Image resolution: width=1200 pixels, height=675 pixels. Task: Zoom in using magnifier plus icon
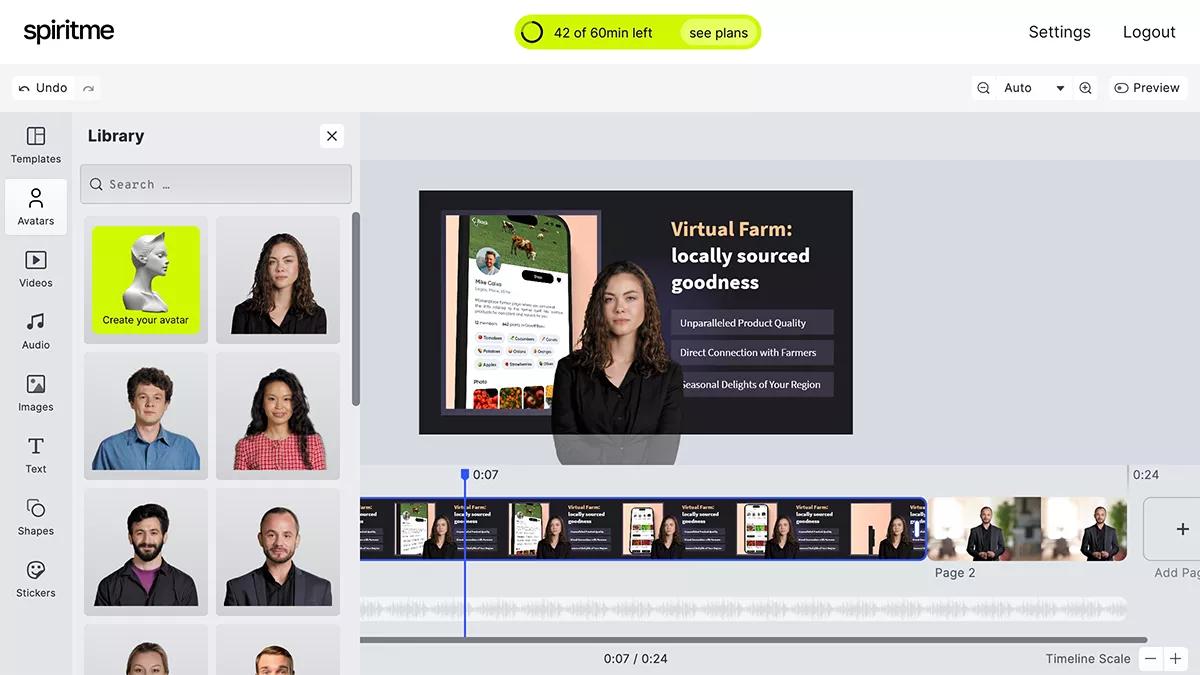1085,88
